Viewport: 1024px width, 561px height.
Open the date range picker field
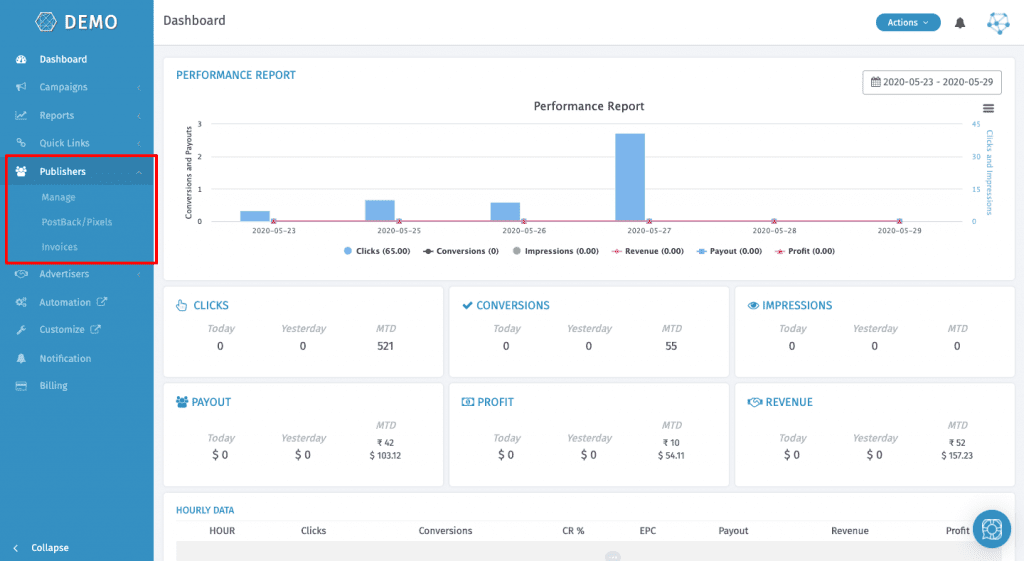(x=932, y=82)
